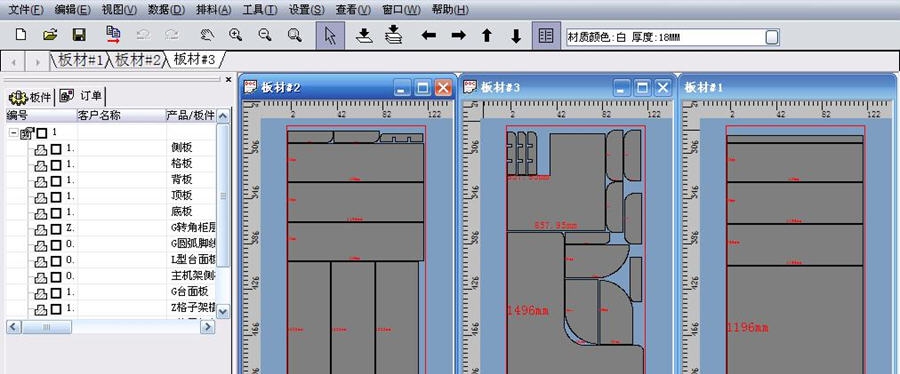Select the hand pan tool
This screenshot has height=374, width=900.
(207, 35)
